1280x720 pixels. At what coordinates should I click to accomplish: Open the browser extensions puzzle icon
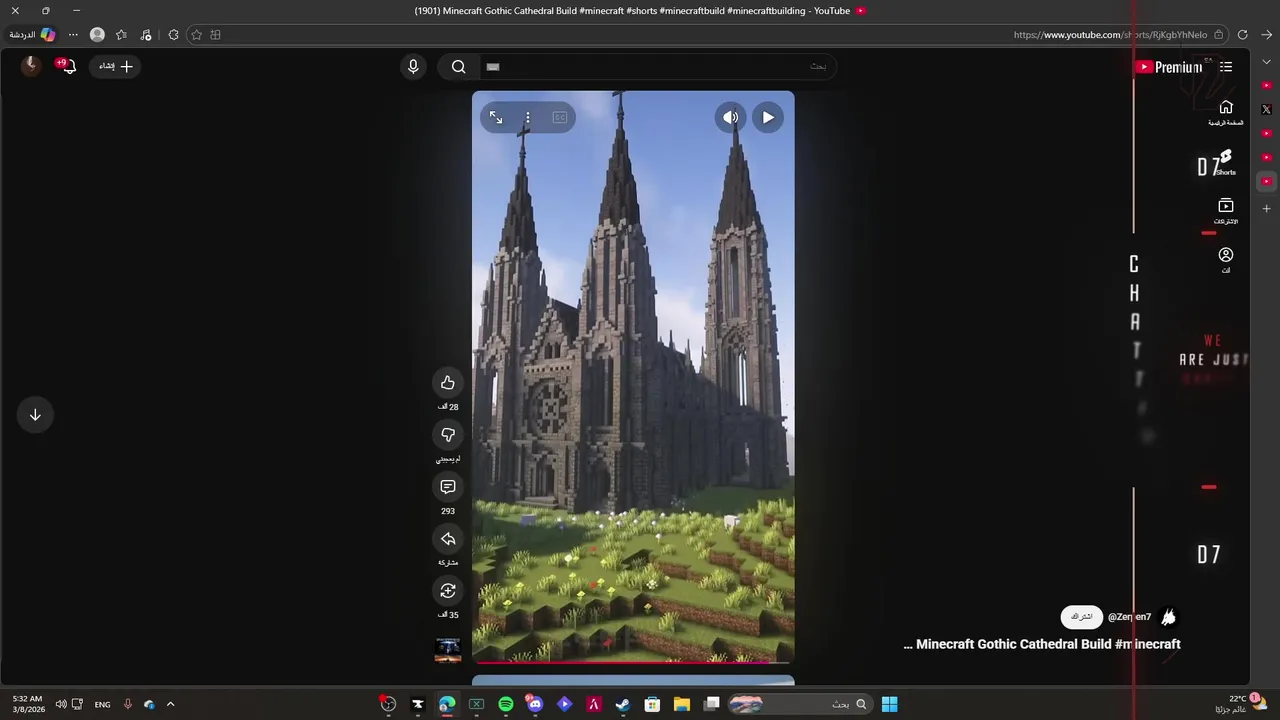[x=173, y=35]
